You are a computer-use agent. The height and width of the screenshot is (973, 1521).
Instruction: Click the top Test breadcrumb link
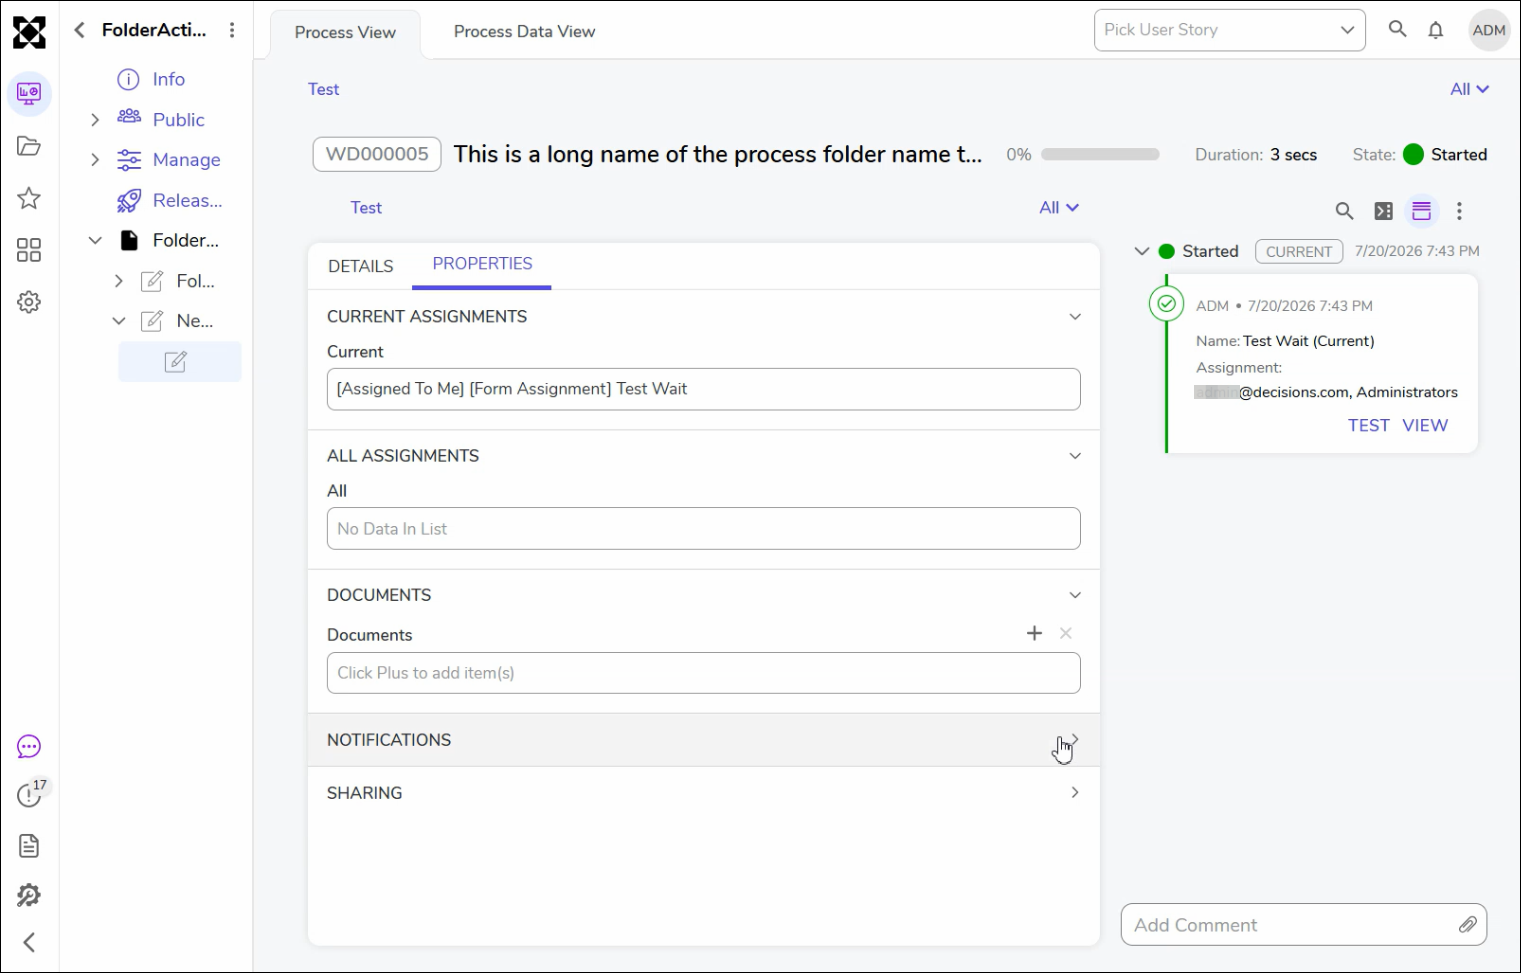point(323,89)
